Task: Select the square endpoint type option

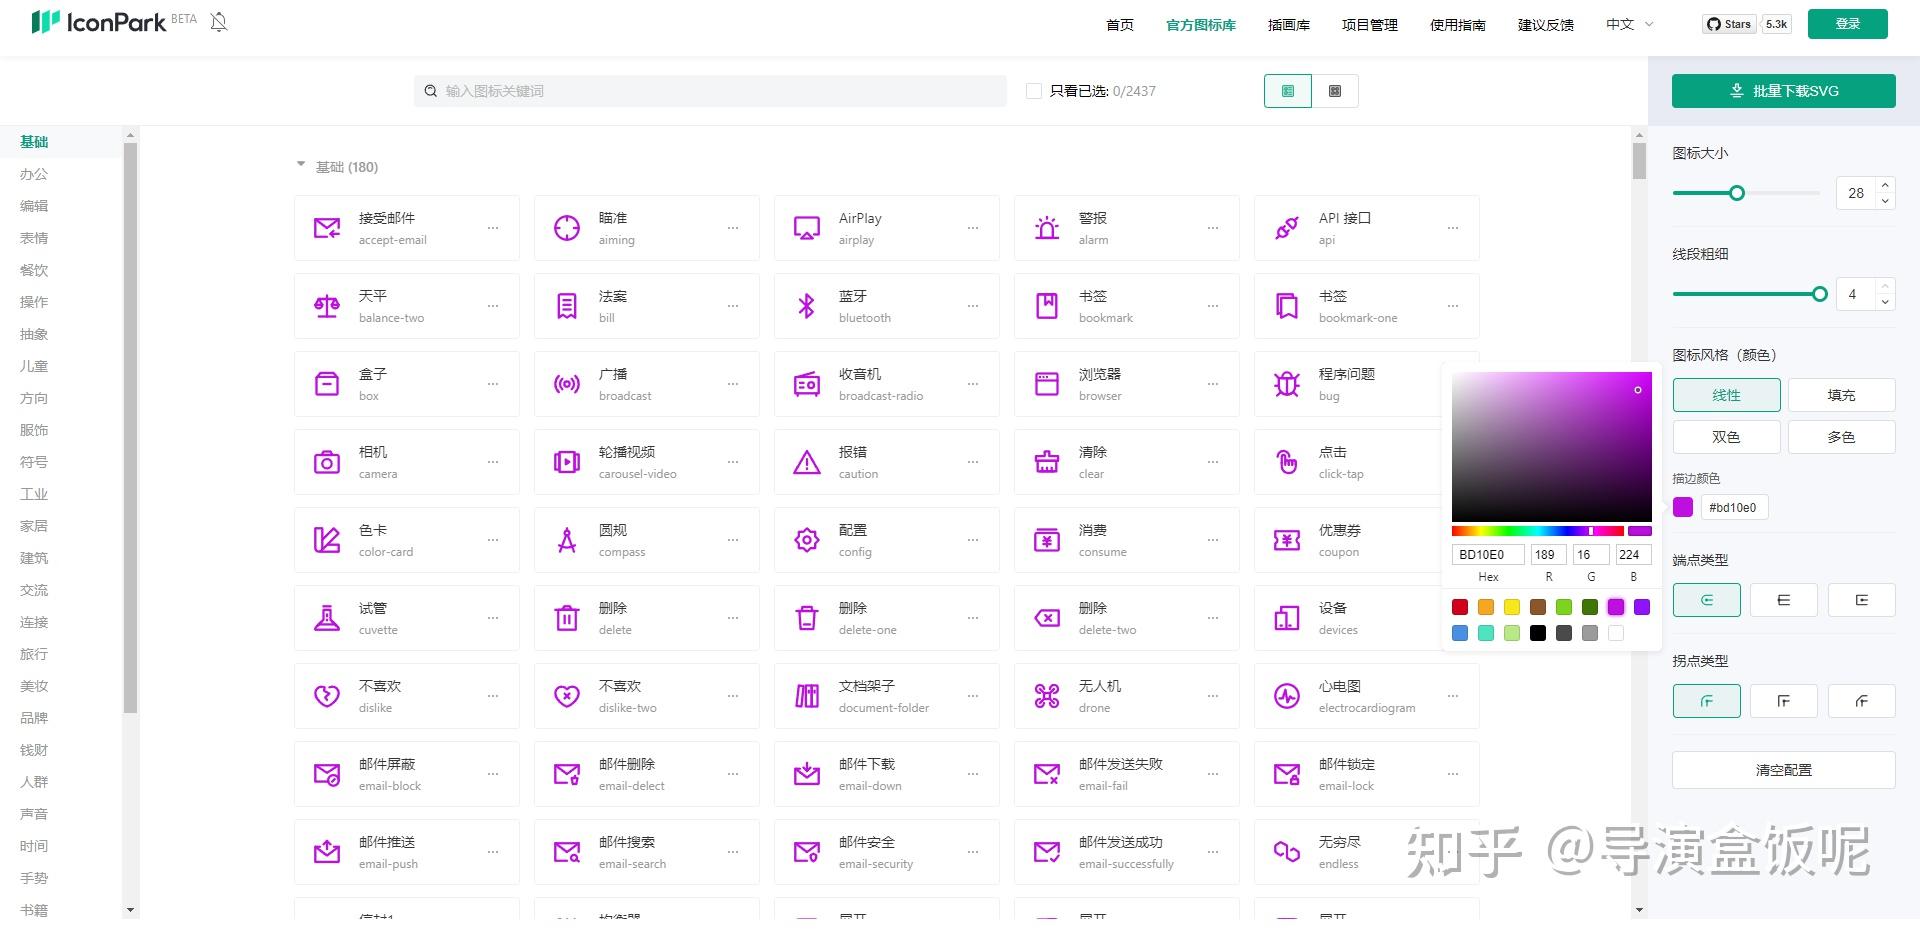Action: click(1784, 600)
